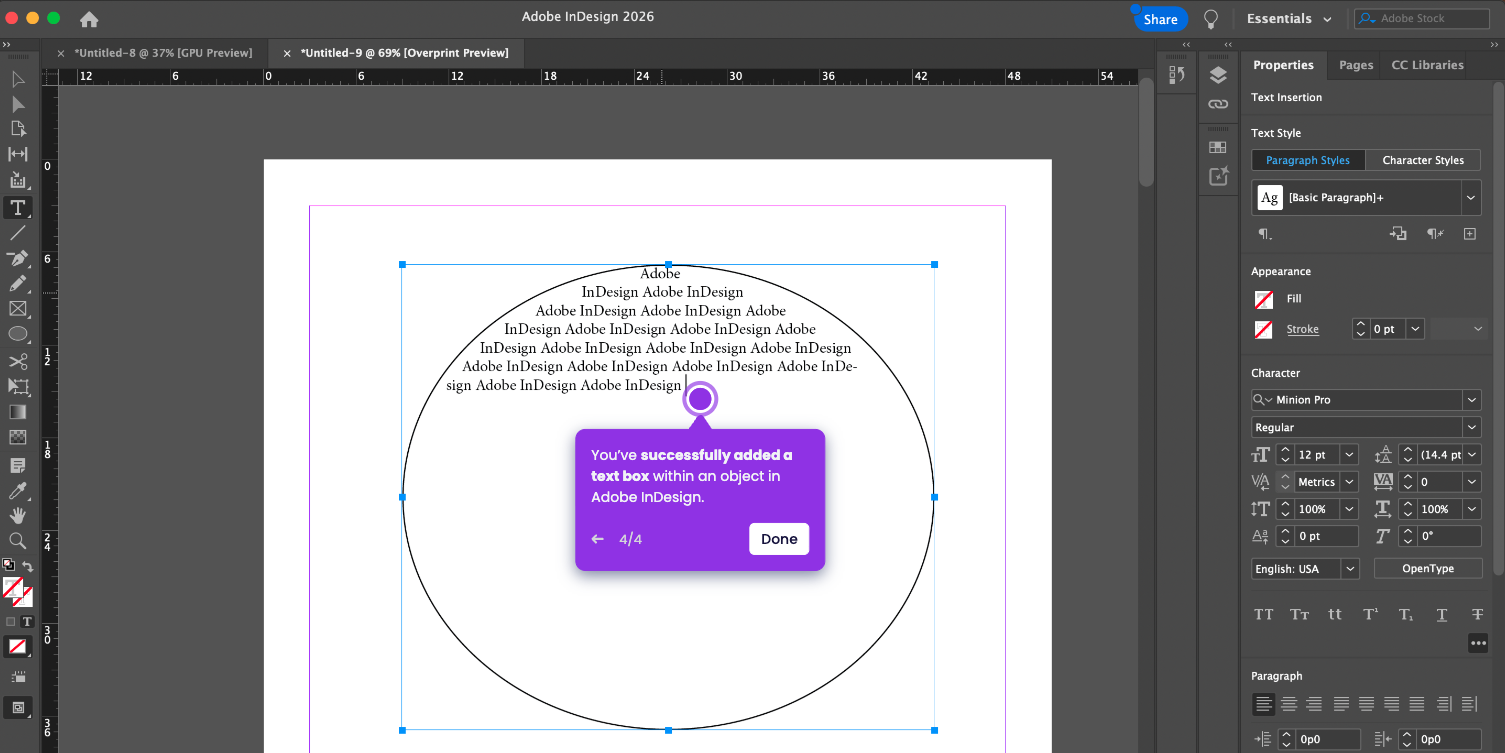The image size is (1505, 753).
Task: Select the Selection tool arrow
Action: pyautogui.click(x=18, y=79)
